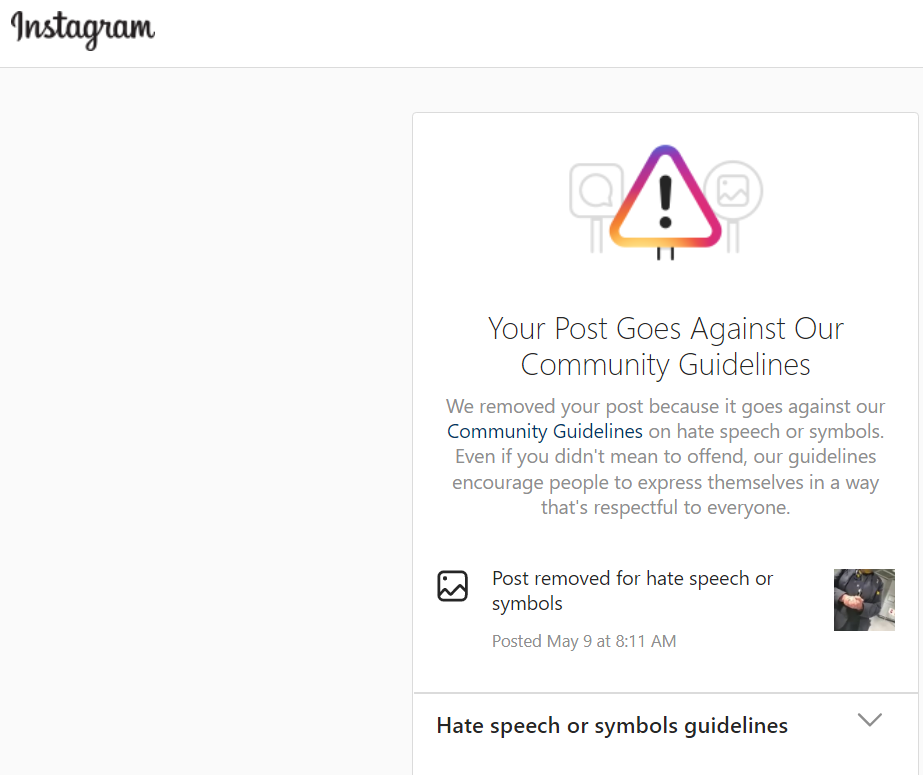
Task: Select 'Post removed for hate speech or symbols' text
Action: 632,591
